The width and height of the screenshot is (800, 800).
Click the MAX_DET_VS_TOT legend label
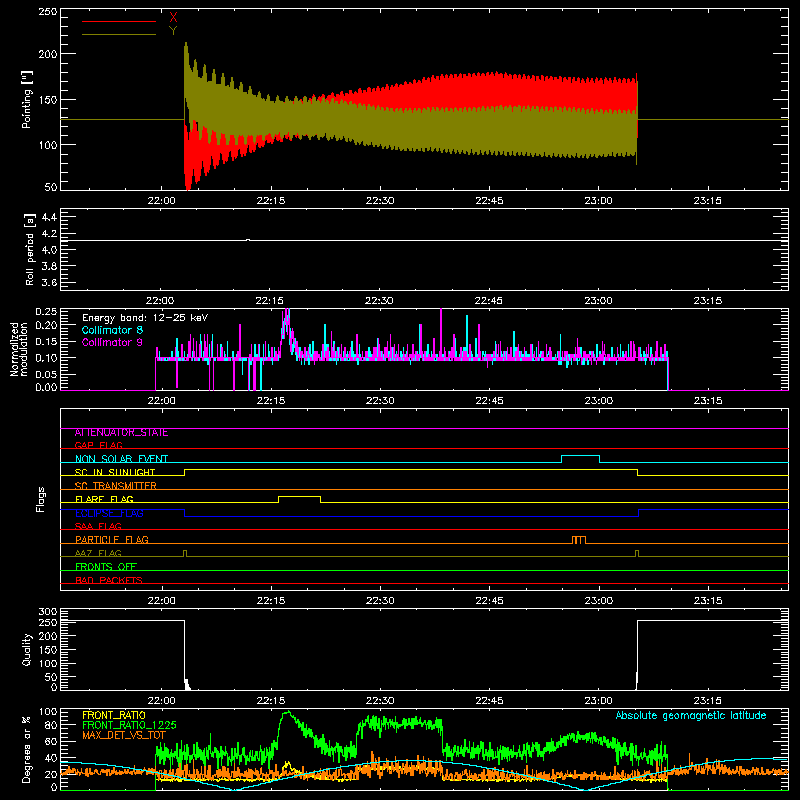124,735
